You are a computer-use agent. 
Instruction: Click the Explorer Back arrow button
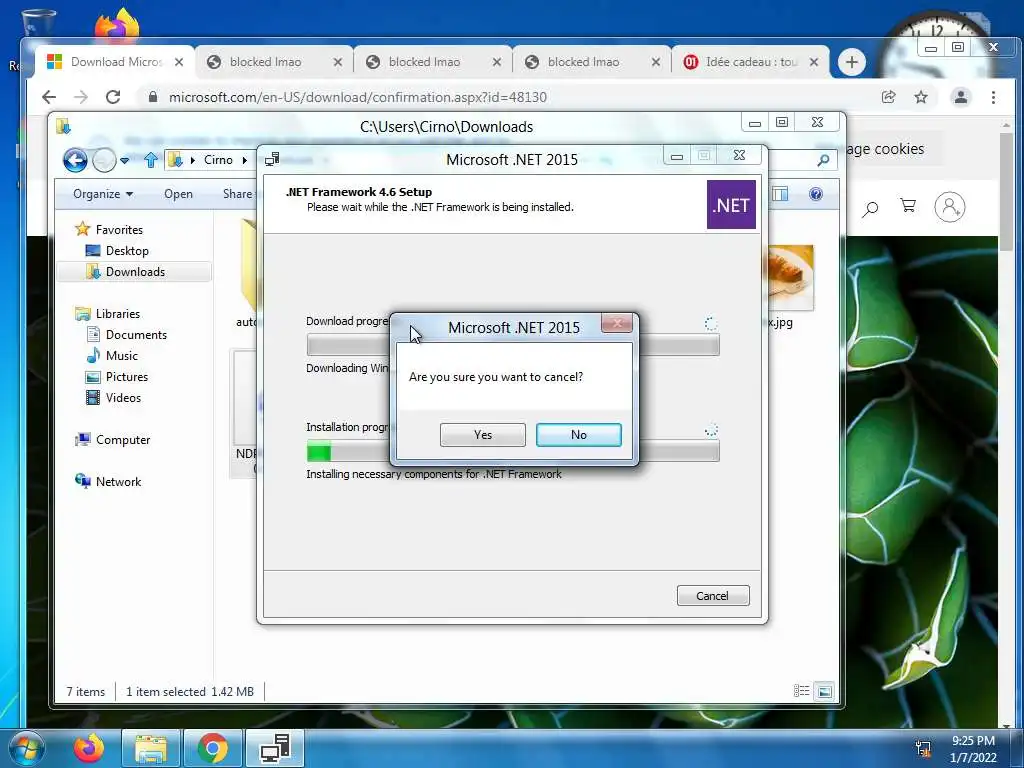[75, 160]
